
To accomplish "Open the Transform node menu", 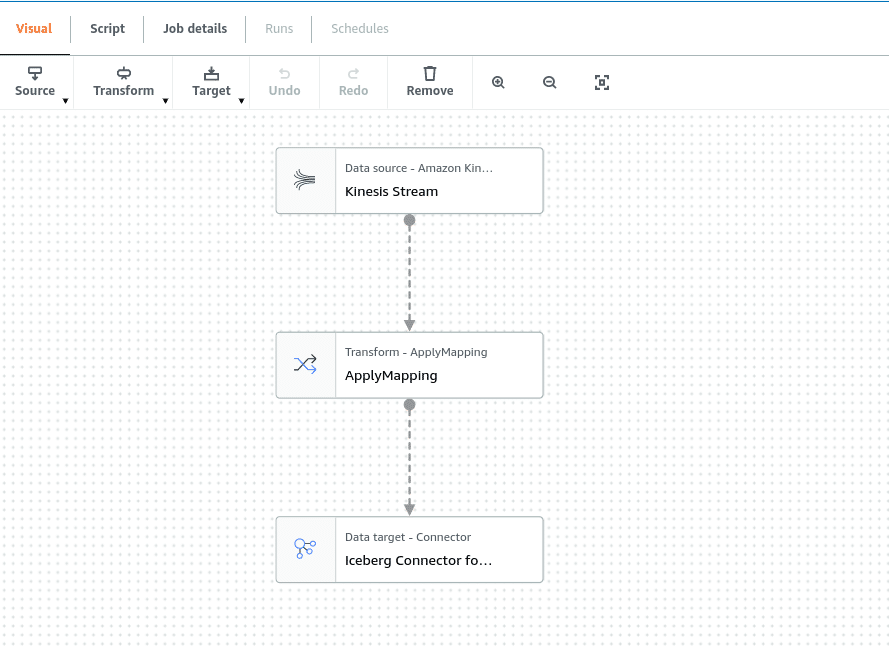I will (x=124, y=82).
